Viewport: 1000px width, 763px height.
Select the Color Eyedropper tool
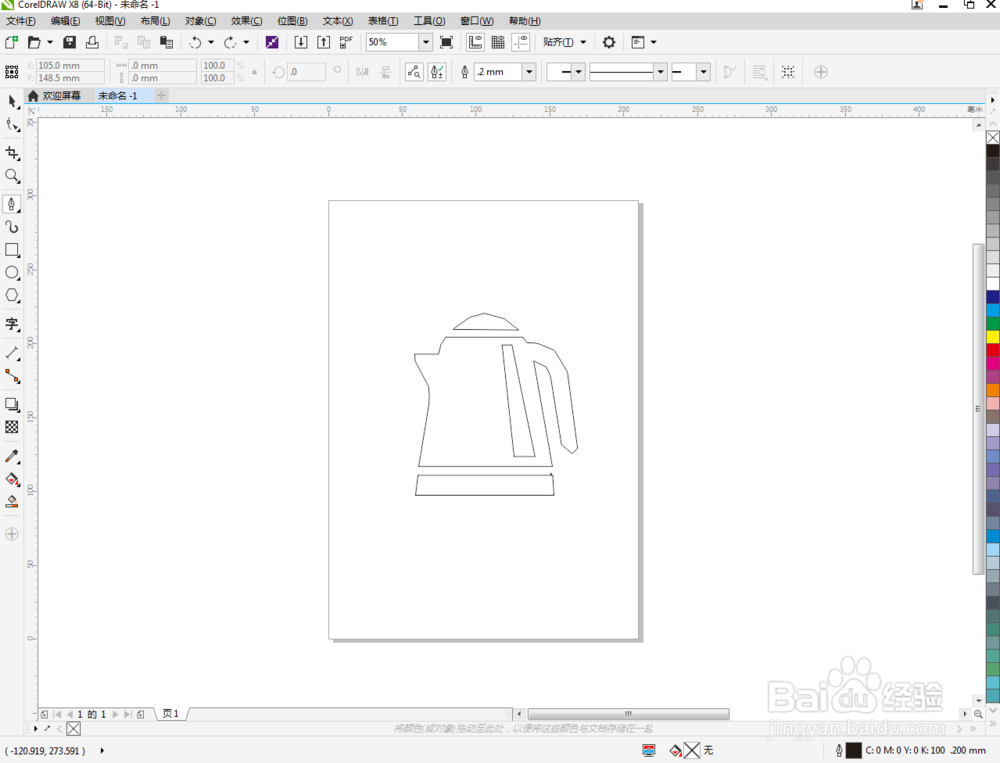12,456
